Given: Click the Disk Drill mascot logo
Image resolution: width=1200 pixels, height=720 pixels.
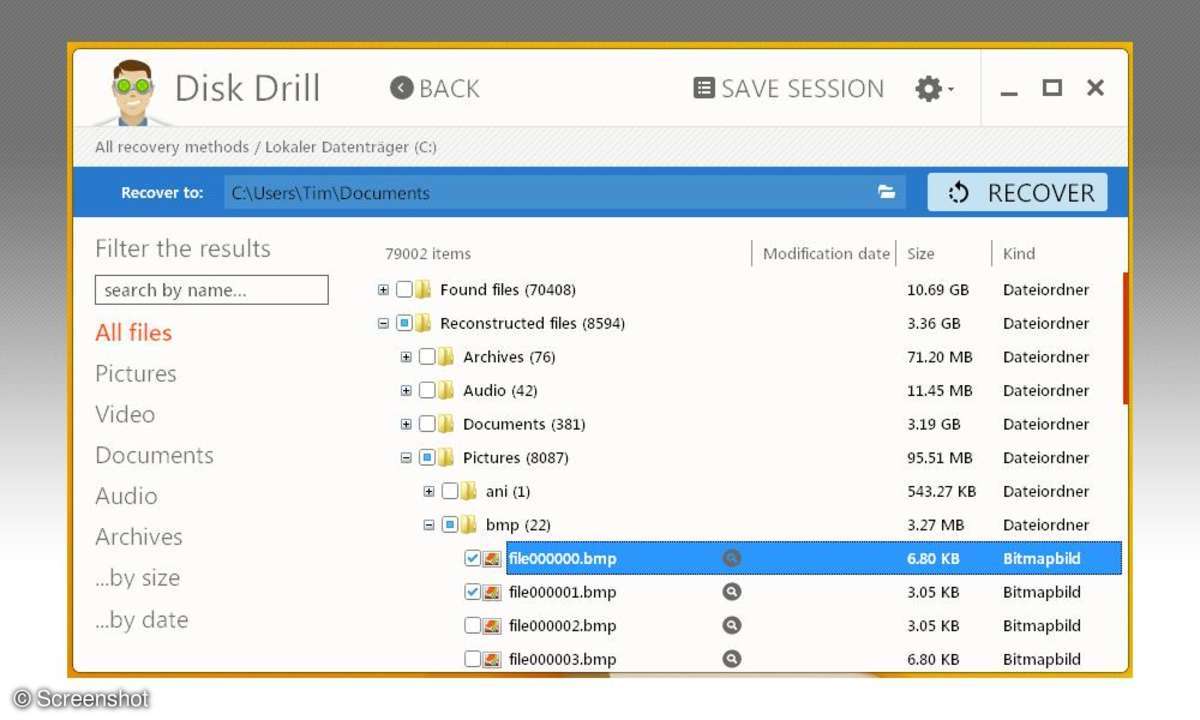Looking at the screenshot, I should pyautogui.click(x=133, y=92).
